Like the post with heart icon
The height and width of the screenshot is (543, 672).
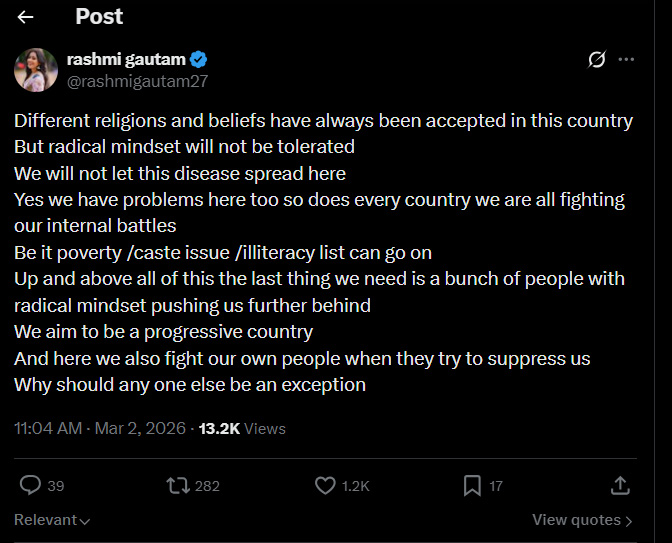325,486
